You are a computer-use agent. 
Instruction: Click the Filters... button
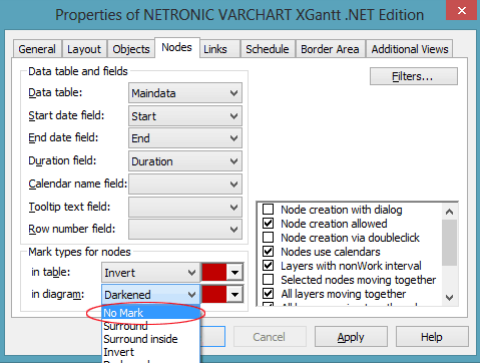pyautogui.click(x=414, y=76)
